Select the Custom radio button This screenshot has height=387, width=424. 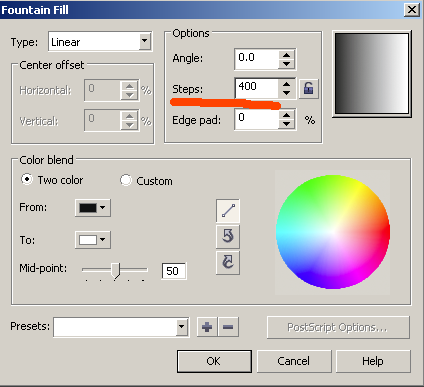pyautogui.click(x=125, y=180)
